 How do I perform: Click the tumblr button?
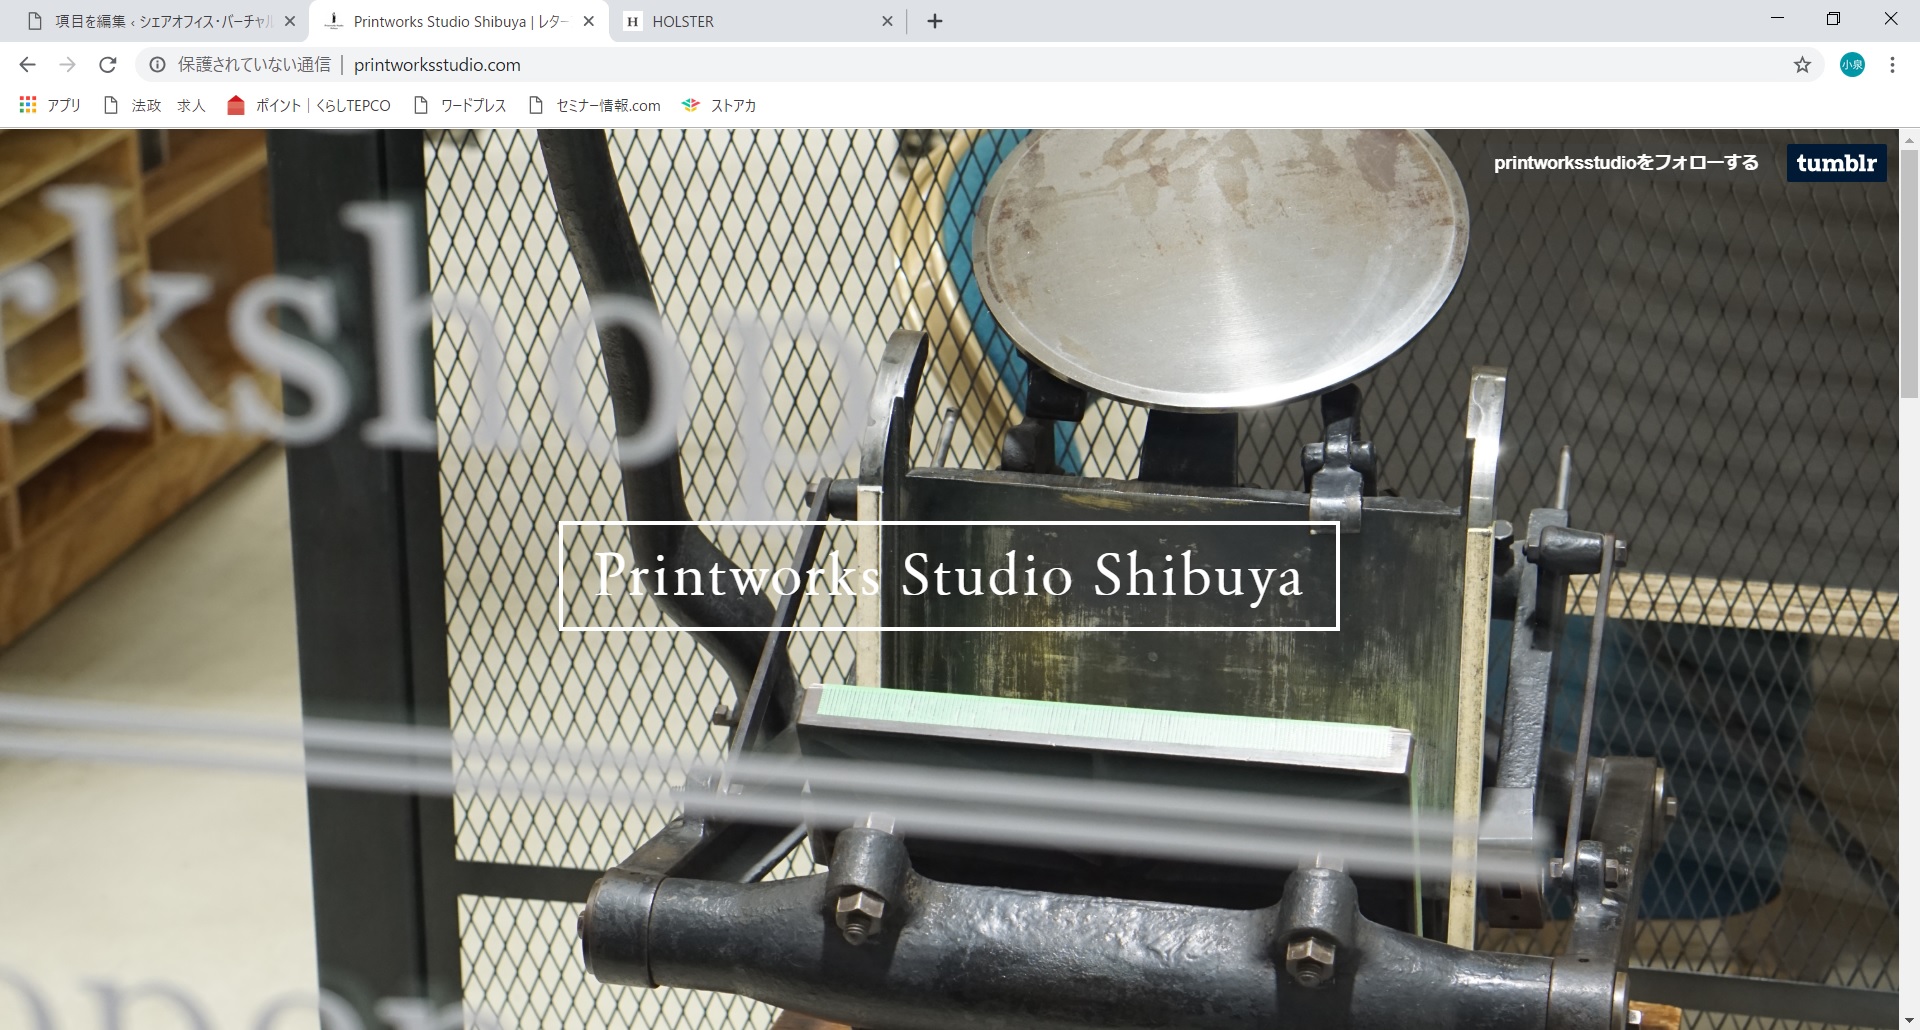1836,163
